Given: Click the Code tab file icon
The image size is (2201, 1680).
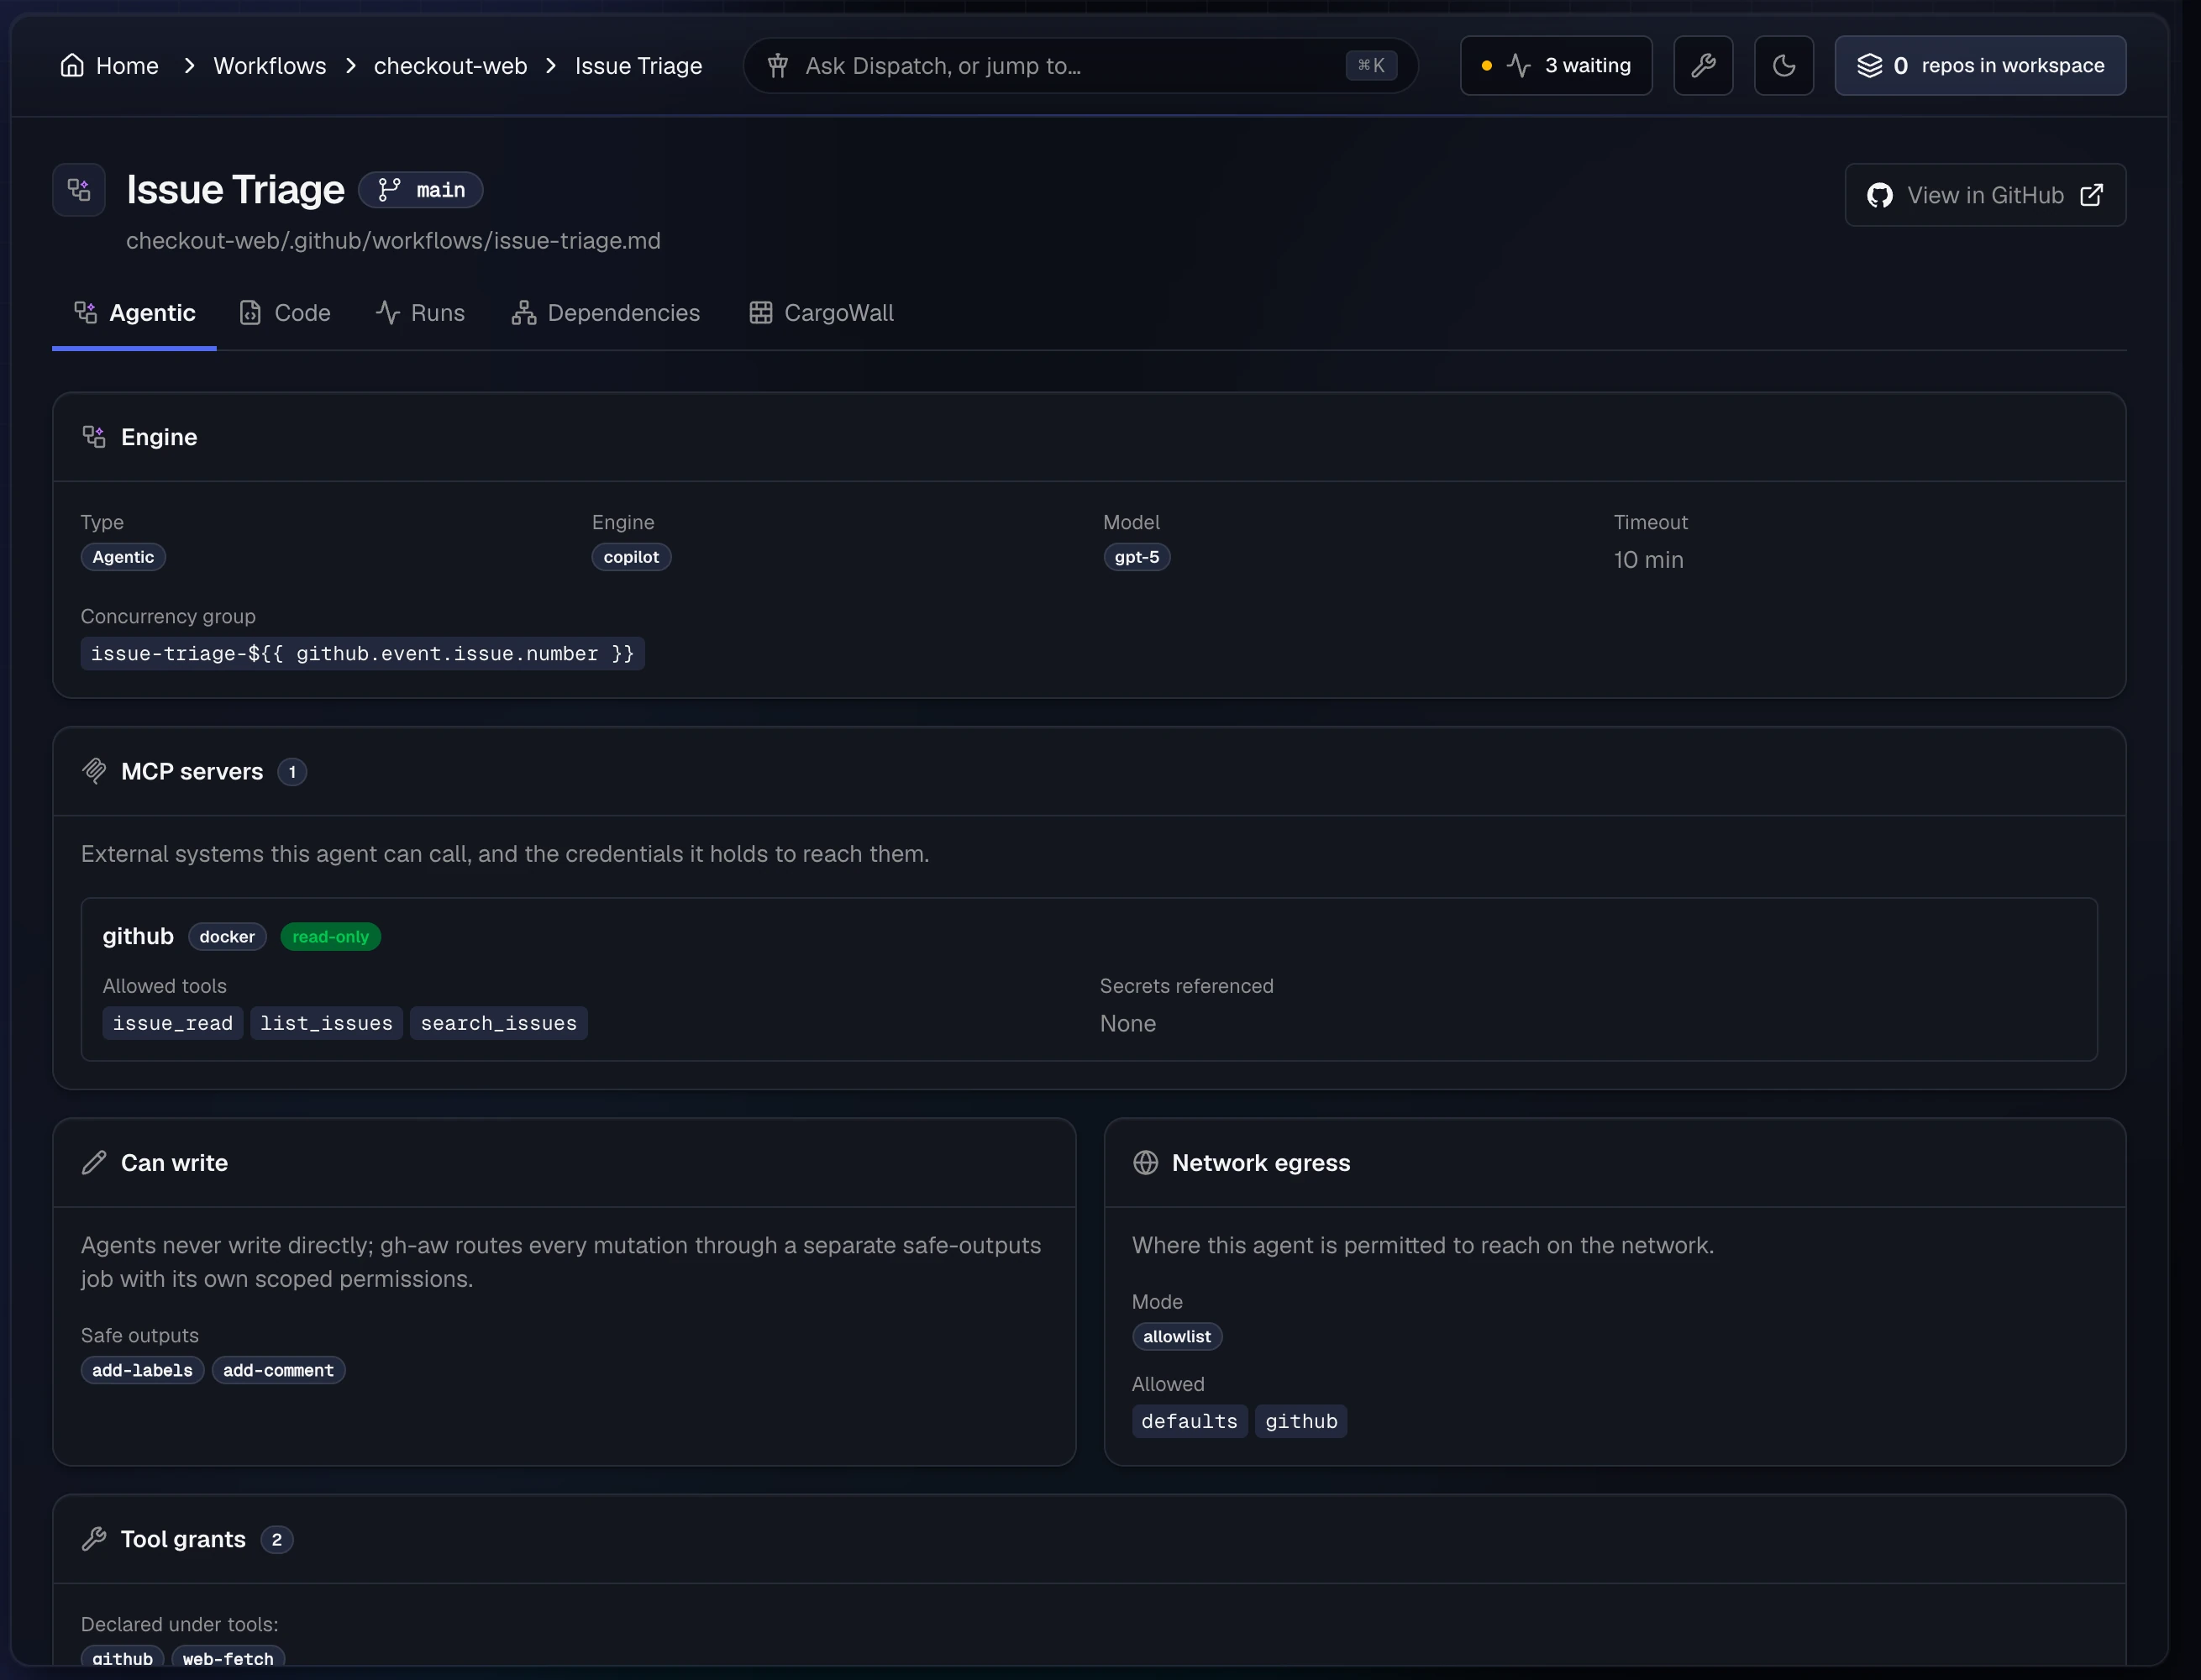Looking at the screenshot, I should click(250, 313).
